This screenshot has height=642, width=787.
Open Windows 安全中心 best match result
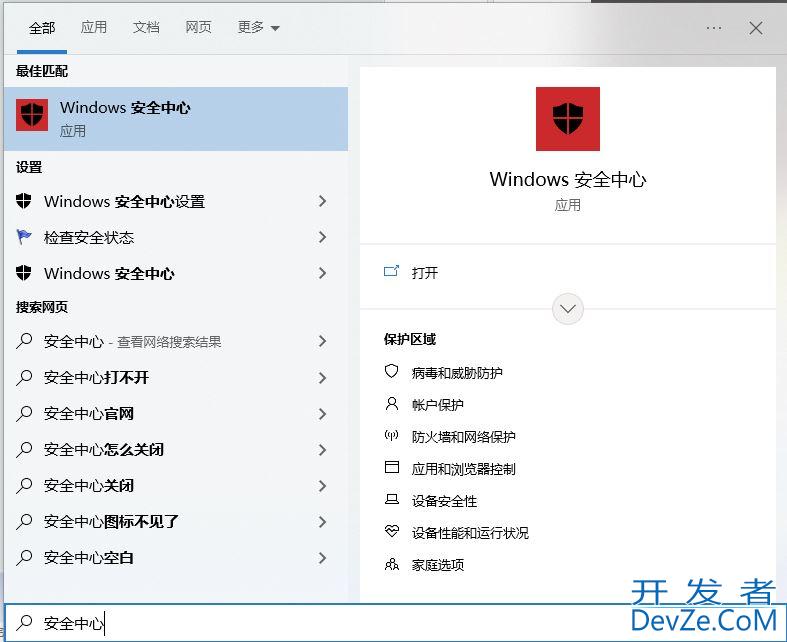[176, 119]
